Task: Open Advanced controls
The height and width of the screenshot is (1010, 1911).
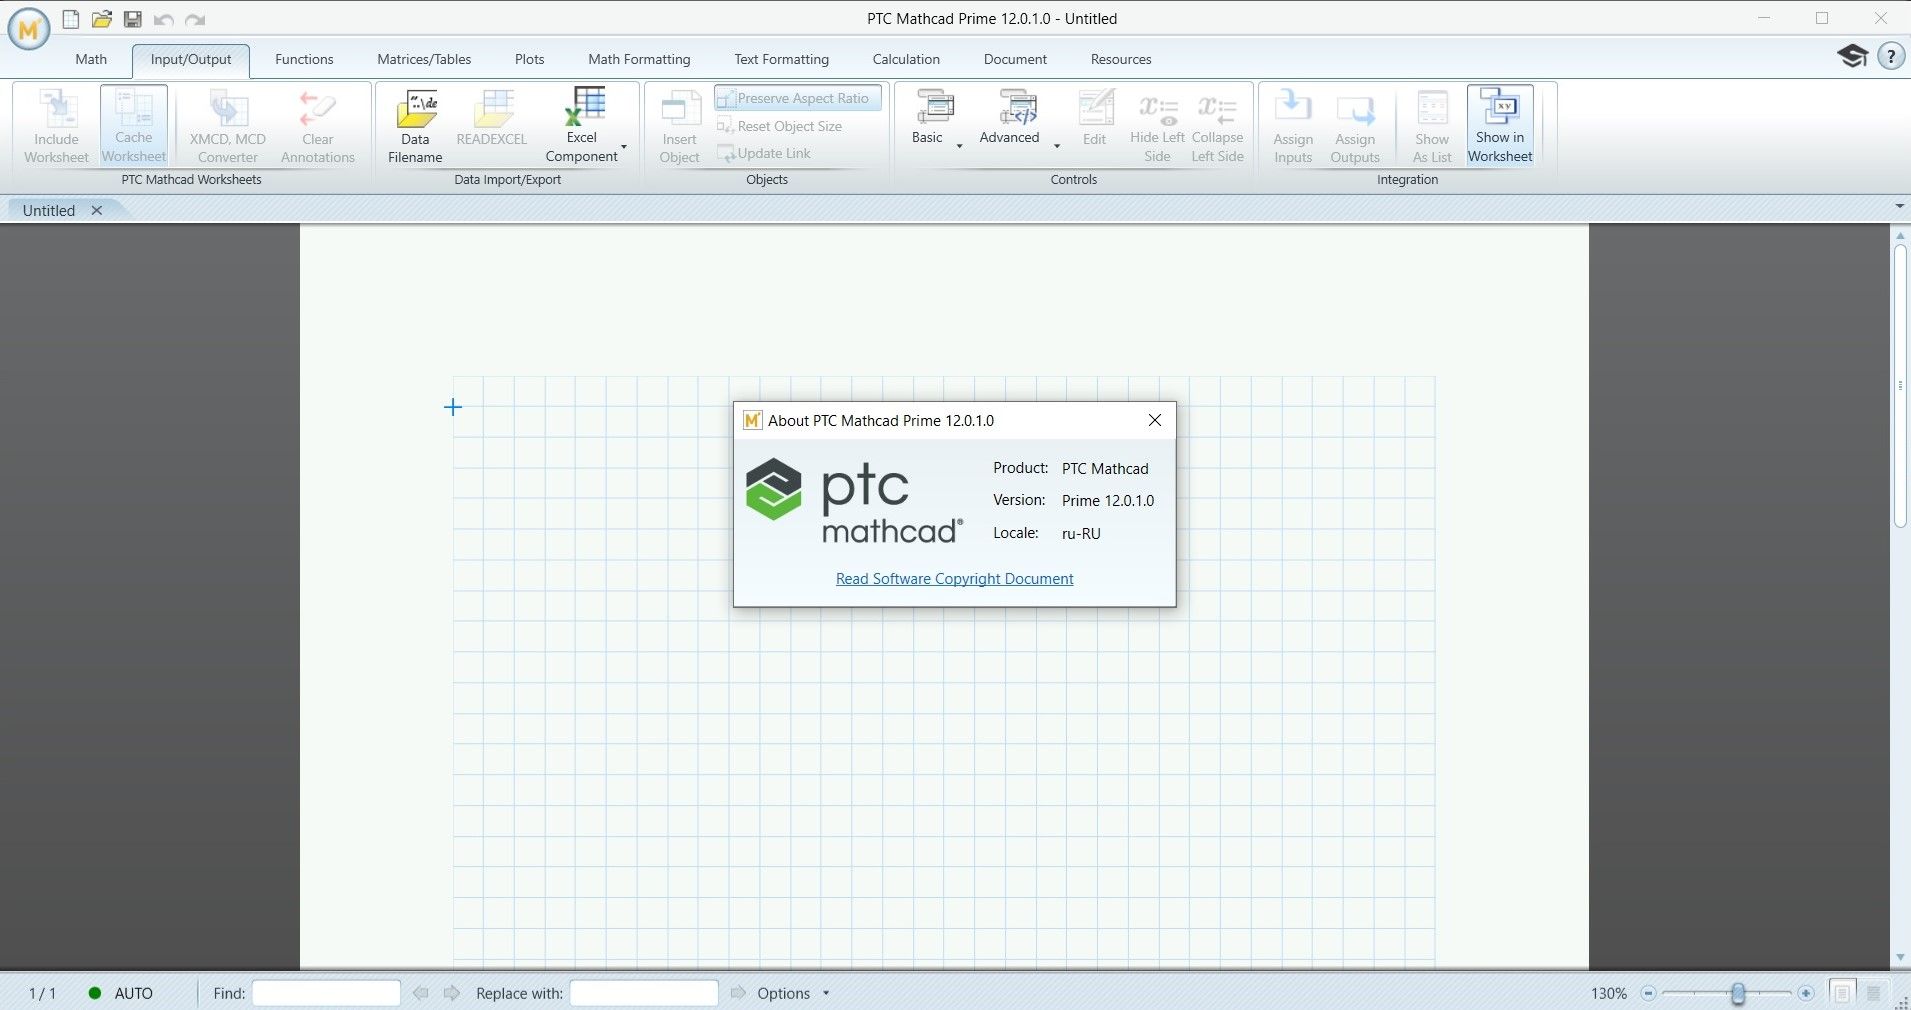Action: coord(1009,118)
